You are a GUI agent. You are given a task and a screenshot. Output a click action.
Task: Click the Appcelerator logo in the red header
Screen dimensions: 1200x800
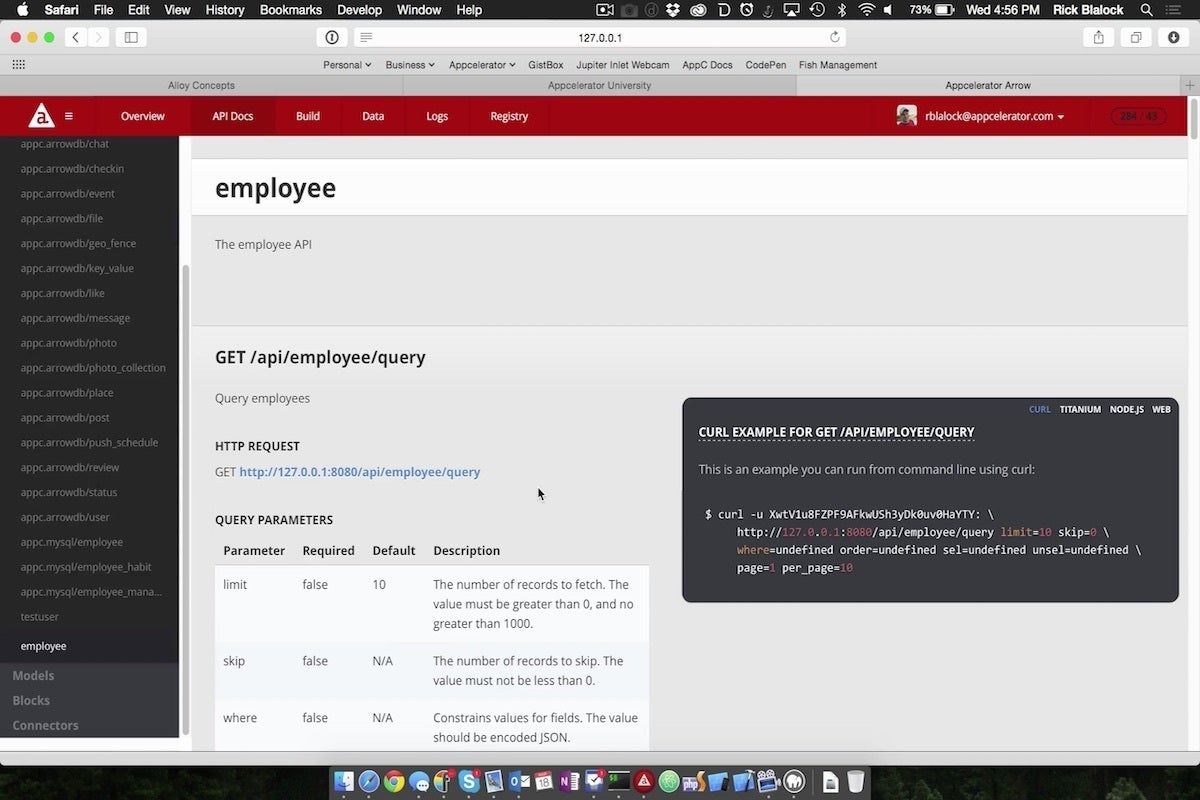point(41,116)
